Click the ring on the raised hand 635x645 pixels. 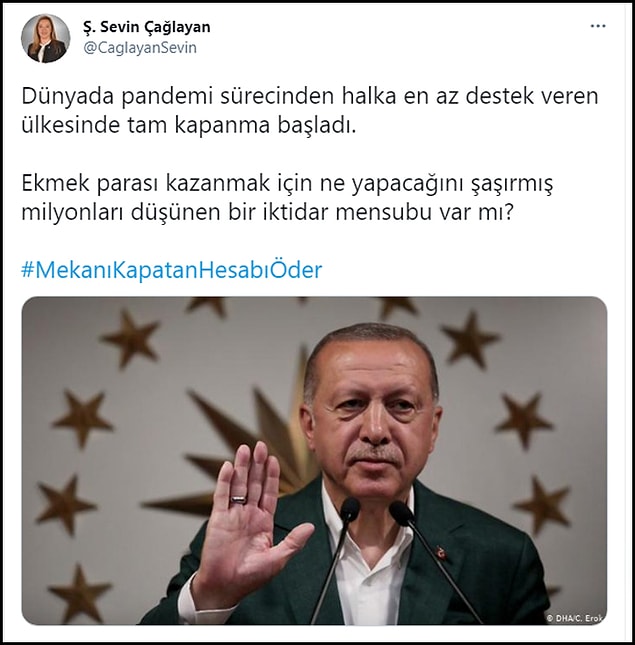[239, 499]
